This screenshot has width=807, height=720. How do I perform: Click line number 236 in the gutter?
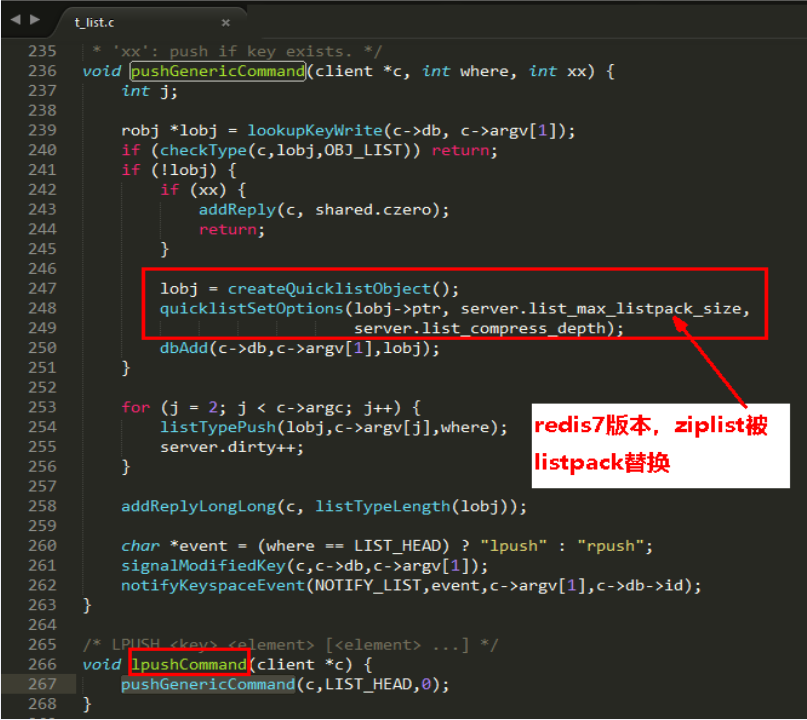[42, 71]
